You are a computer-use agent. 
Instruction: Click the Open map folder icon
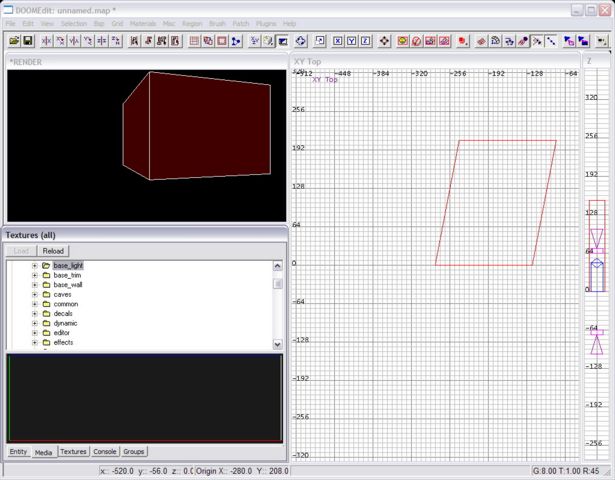point(15,41)
